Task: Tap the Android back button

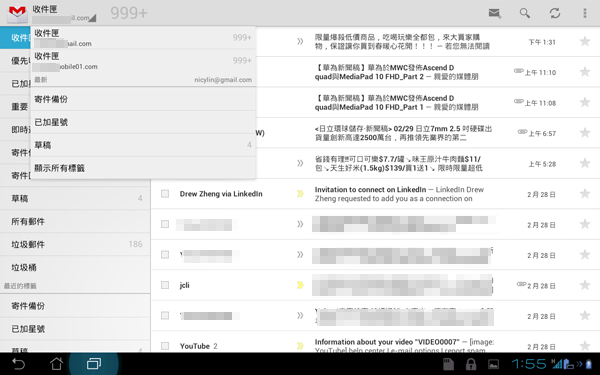Action: click(x=18, y=364)
